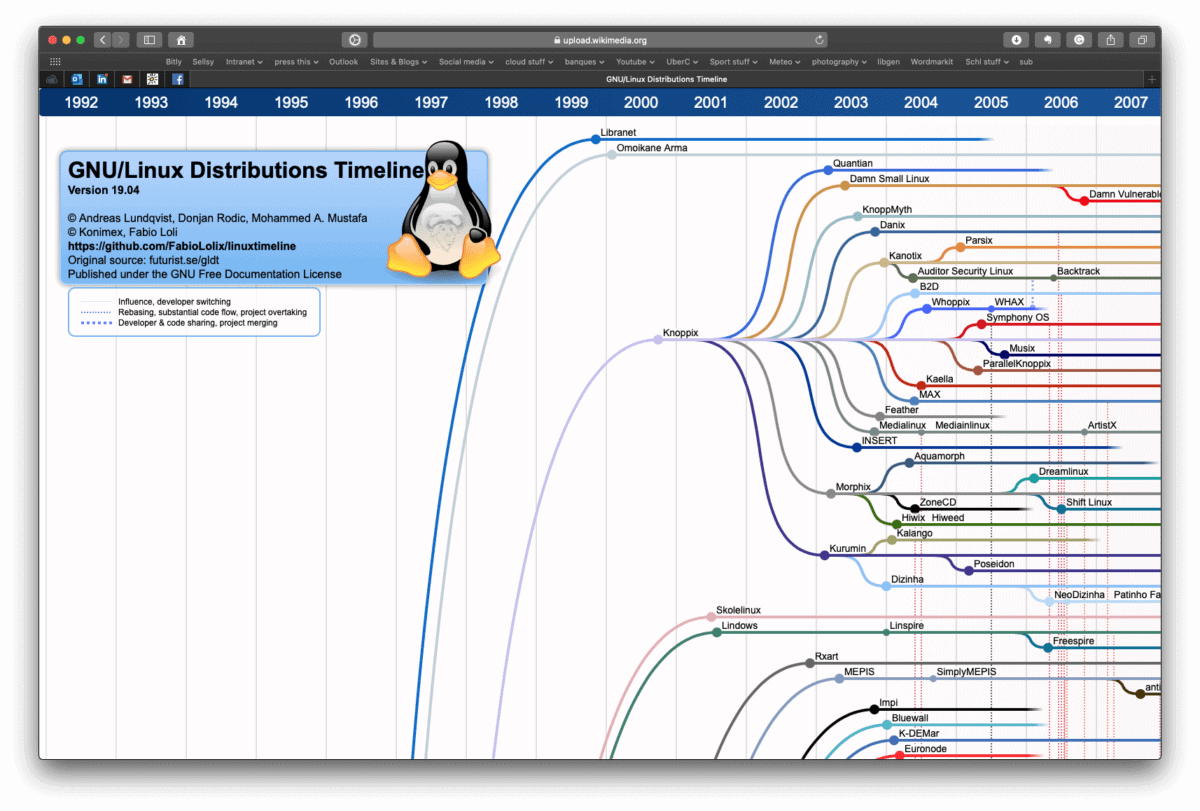Switch to the Gmail pinned tab
Image resolution: width=1200 pixels, height=811 pixels.
click(127, 79)
